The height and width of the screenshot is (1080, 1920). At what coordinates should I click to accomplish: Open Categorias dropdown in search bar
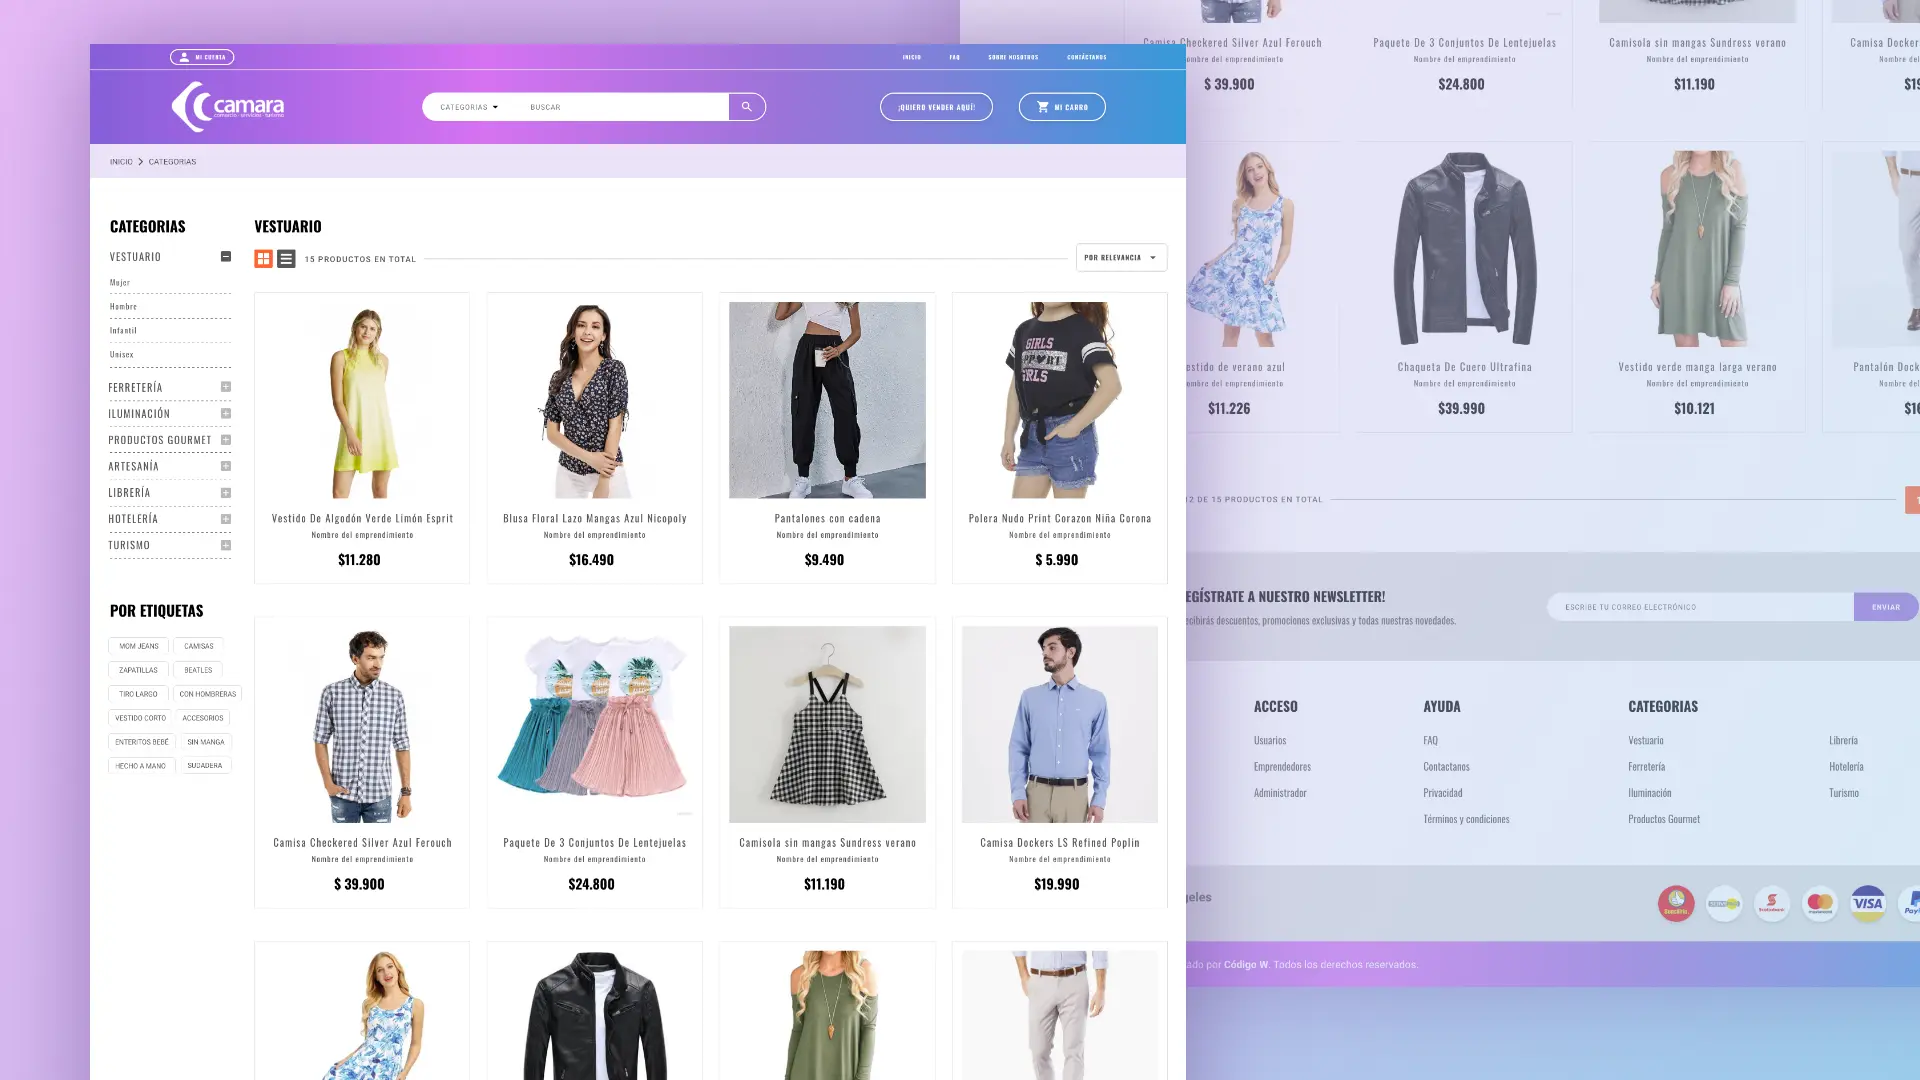469,107
